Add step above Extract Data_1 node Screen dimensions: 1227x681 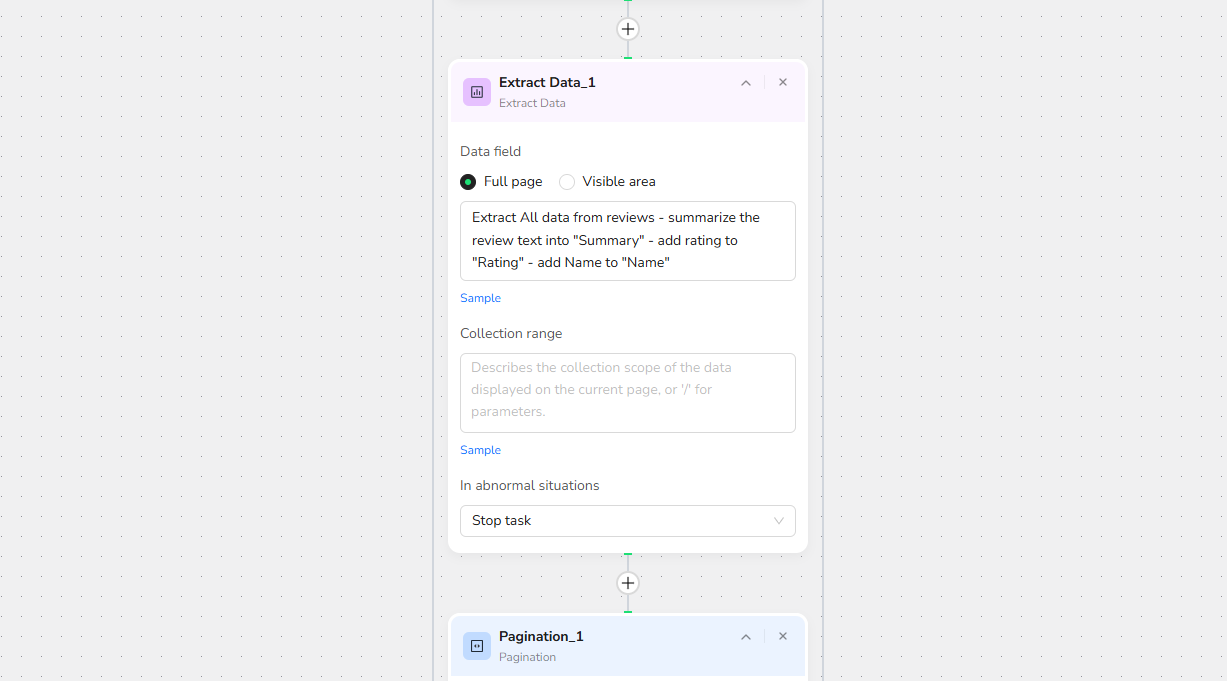[x=628, y=29]
